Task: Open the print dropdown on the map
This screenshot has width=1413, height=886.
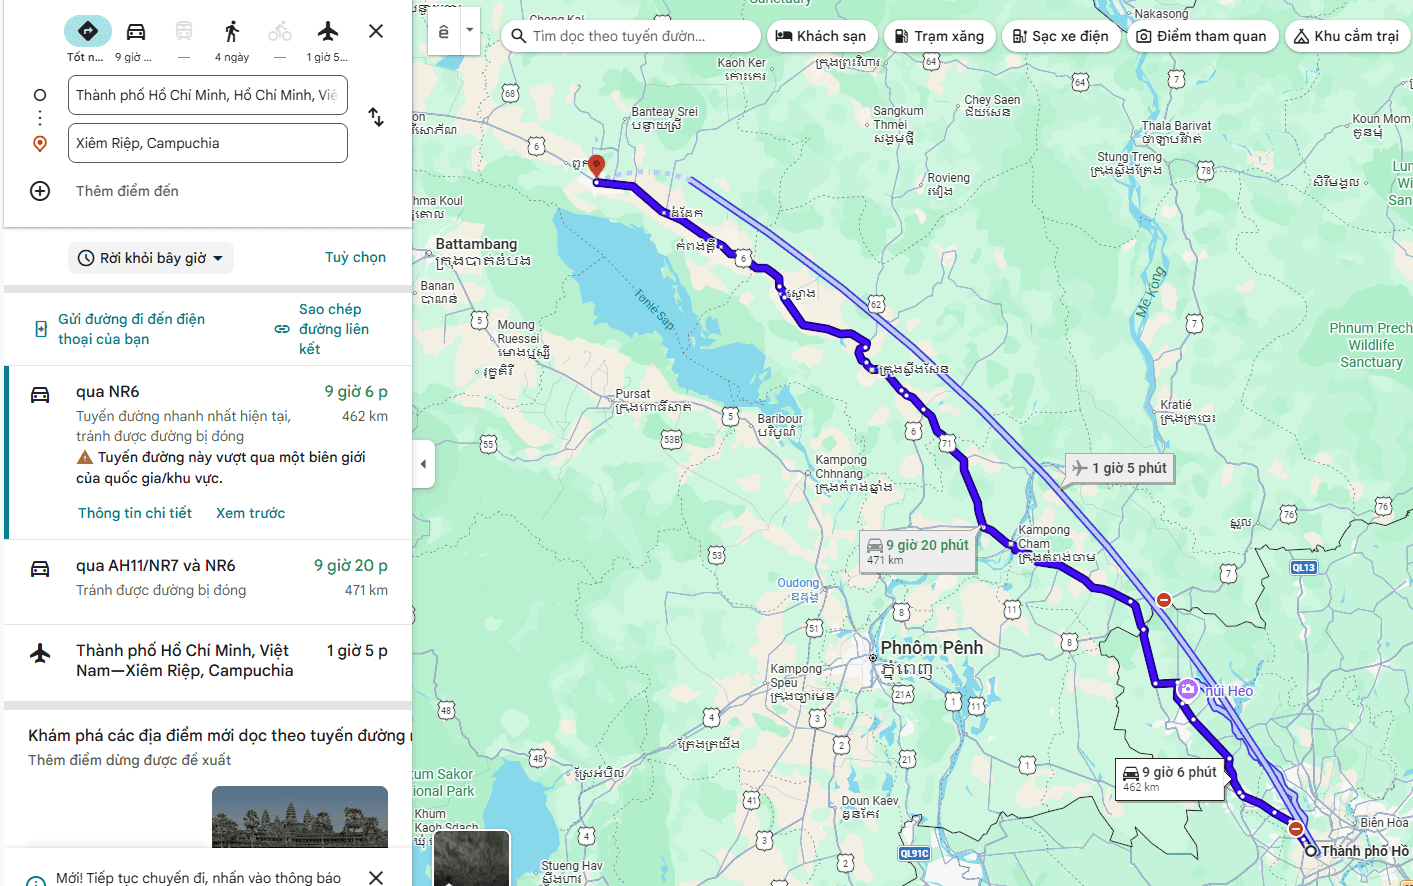Action: coord(470,31)
